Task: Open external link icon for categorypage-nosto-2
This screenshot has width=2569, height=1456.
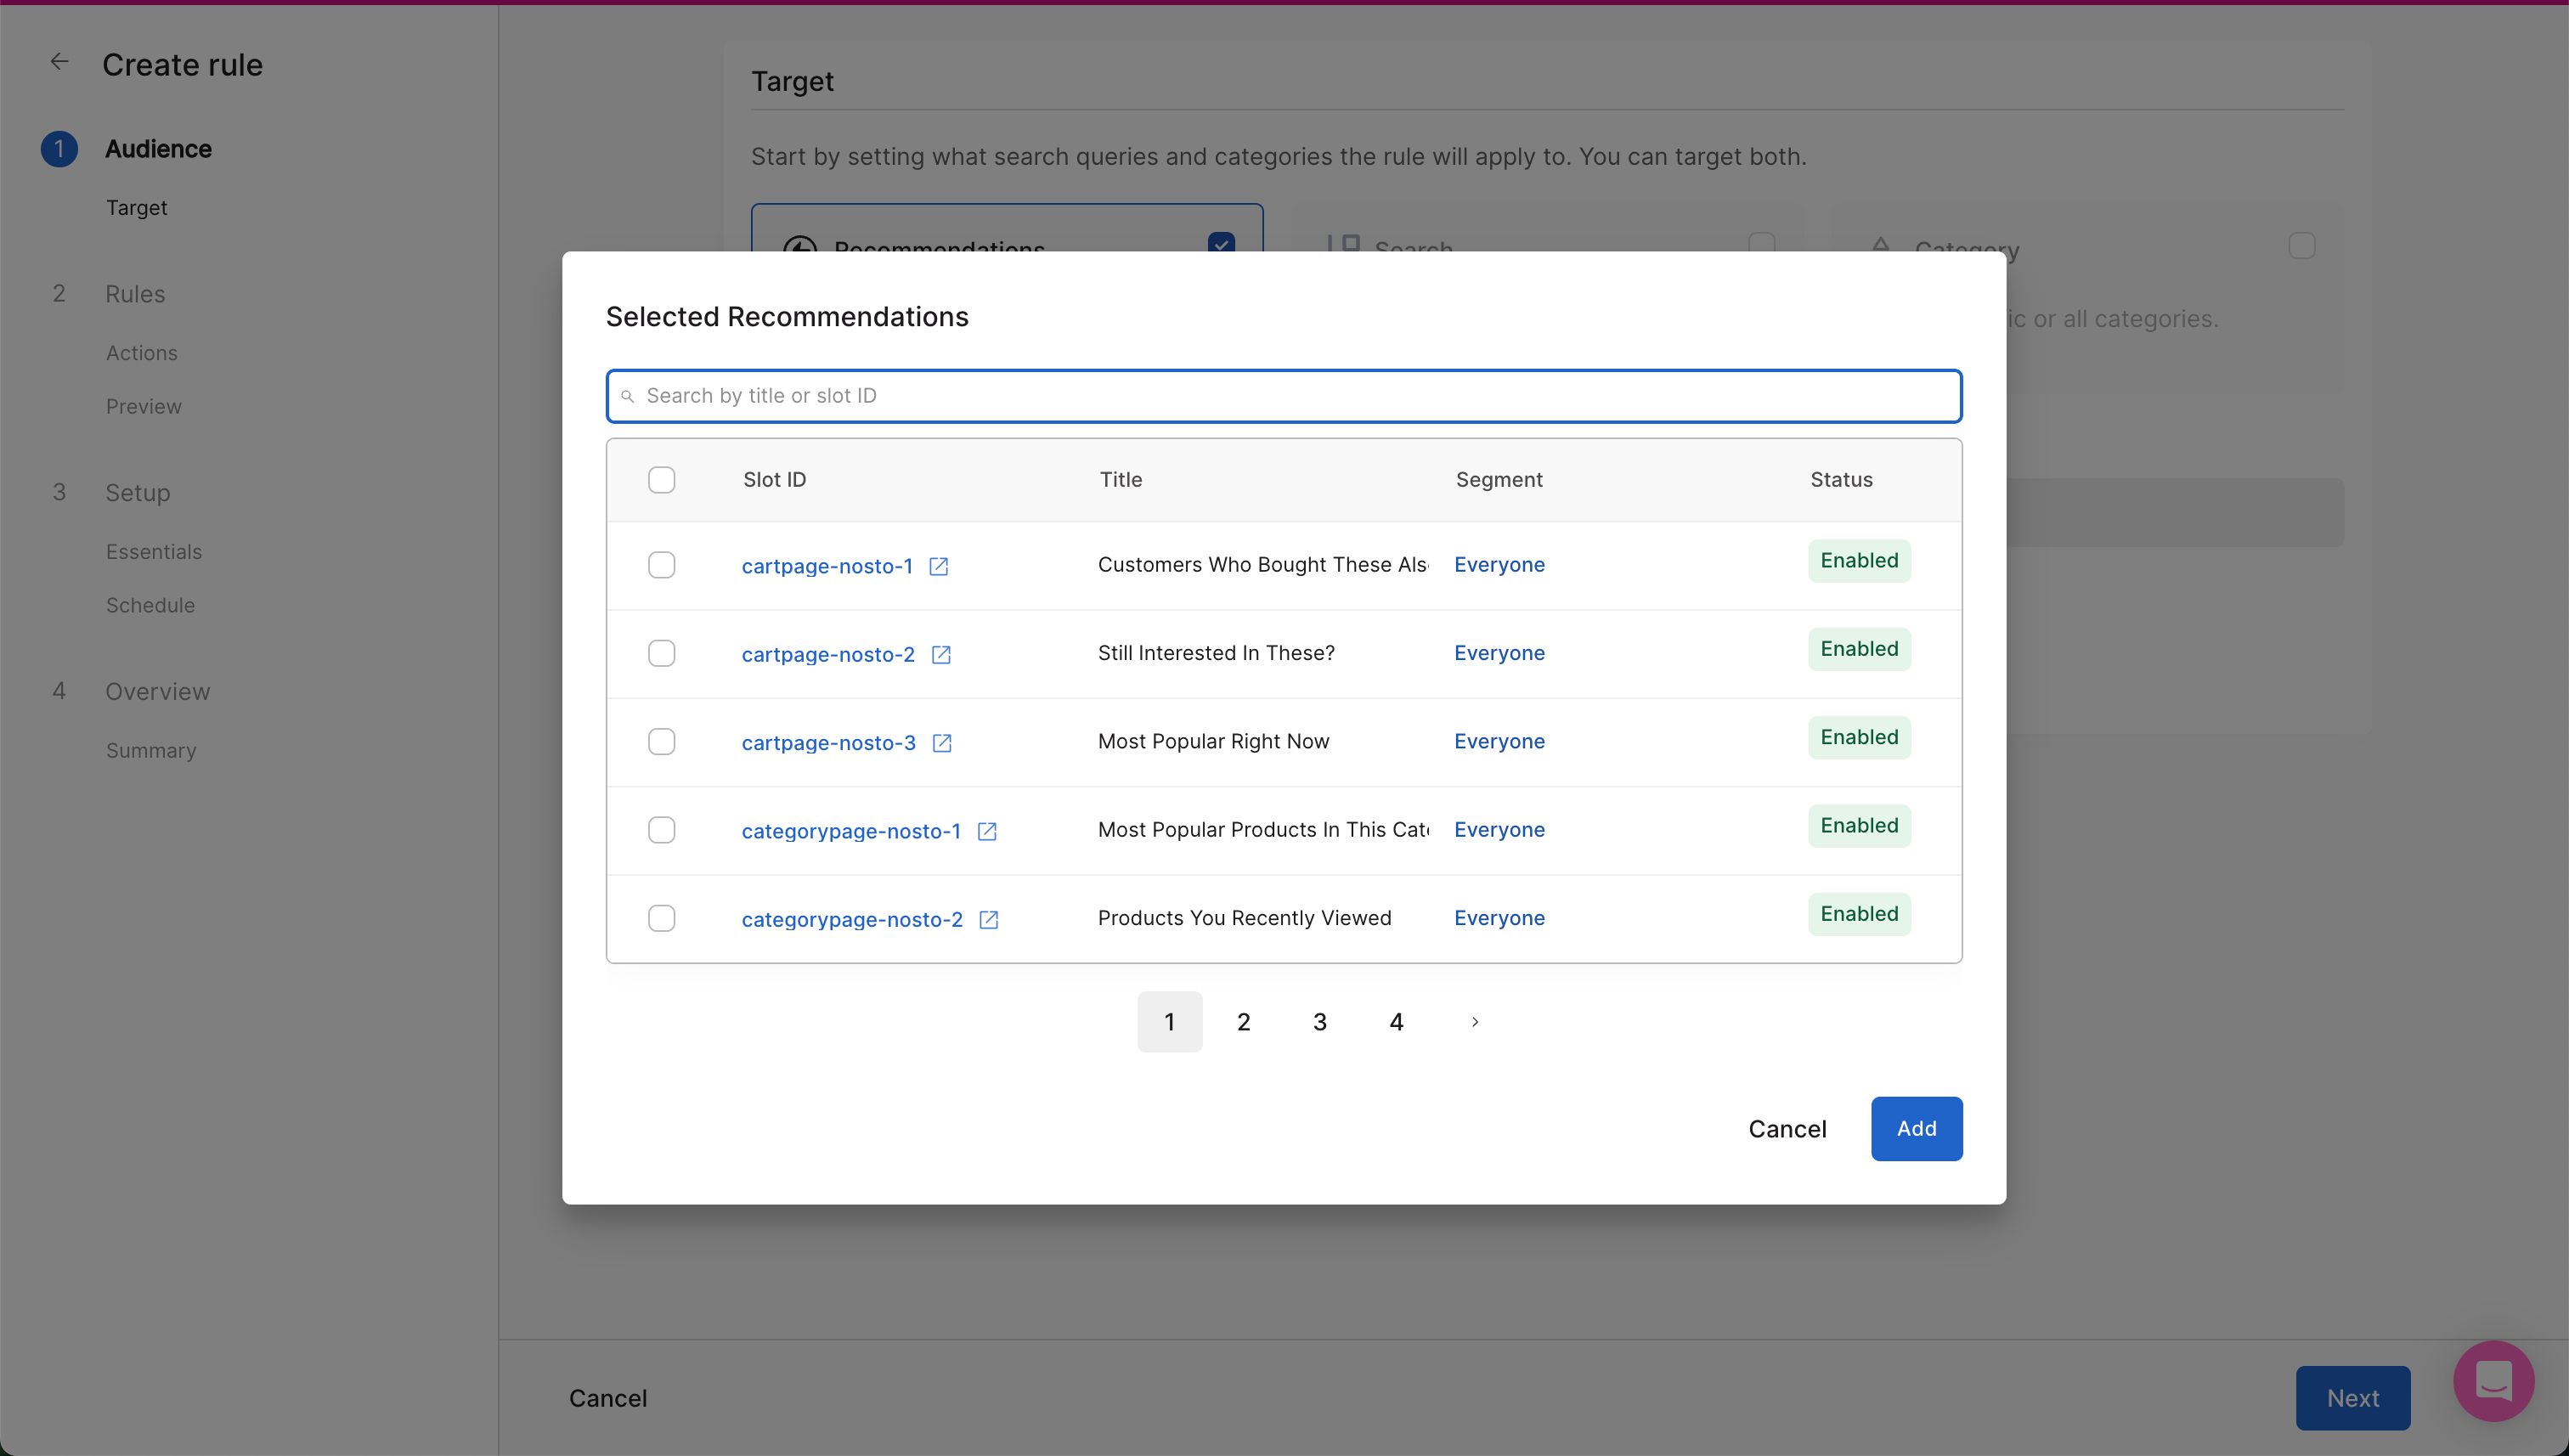Action: tap(988, 919)
